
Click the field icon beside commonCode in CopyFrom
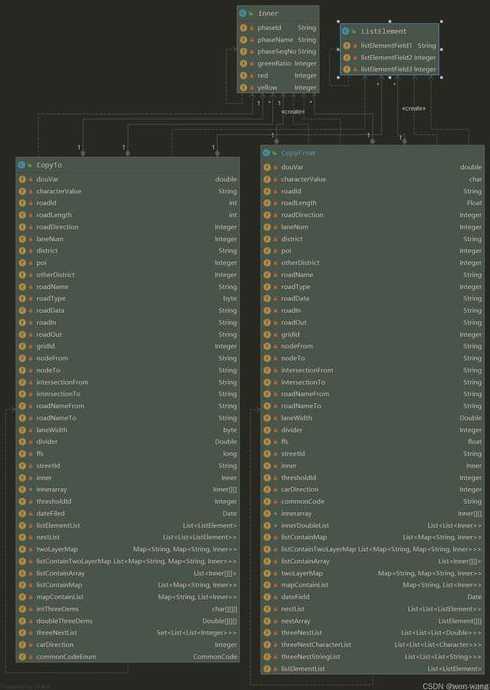[x=267, y=501]
